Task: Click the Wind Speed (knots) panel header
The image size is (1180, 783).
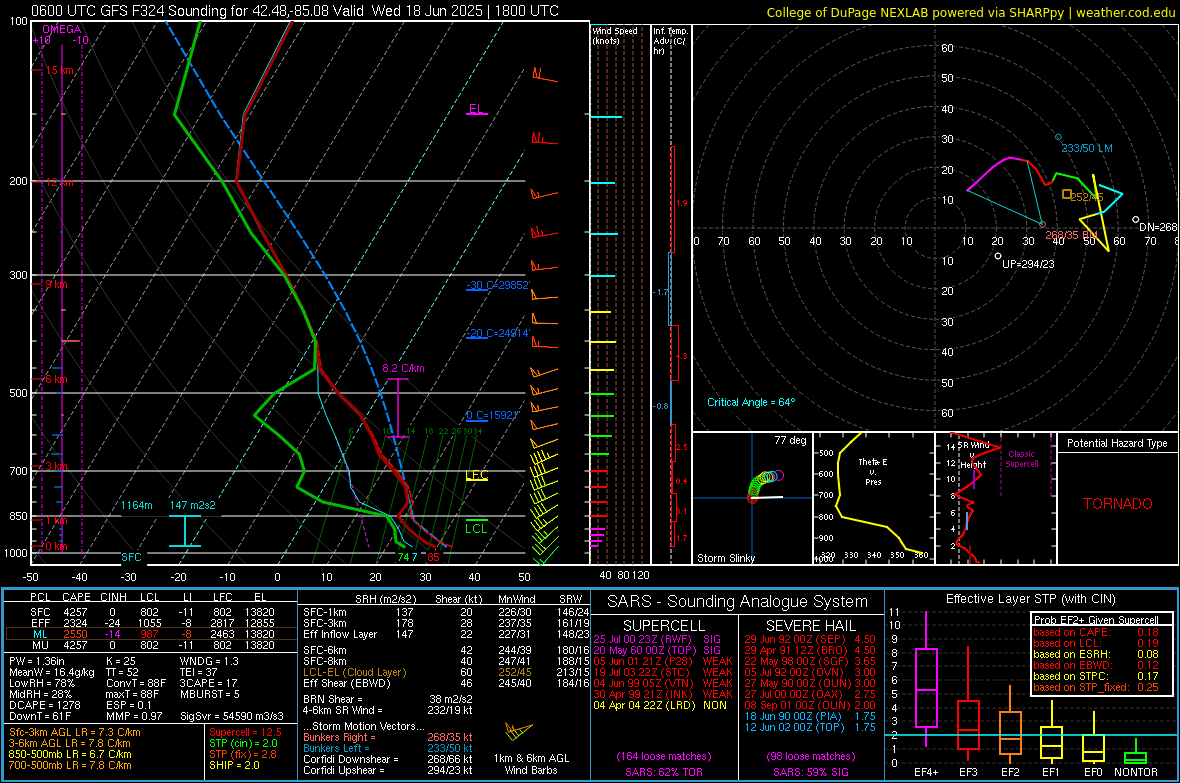Action: tap(615, 35)
